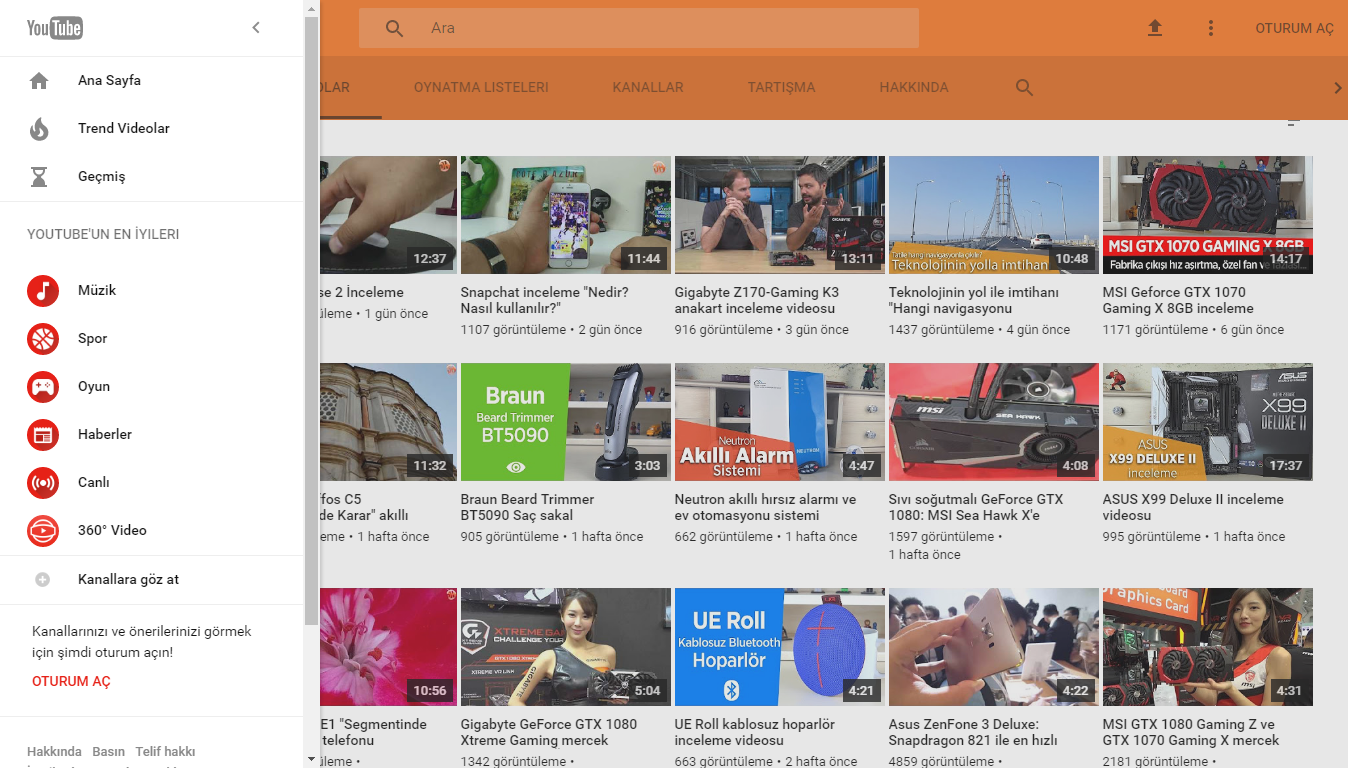Open the HAKKINDA tab

click(x=914, y=88)
